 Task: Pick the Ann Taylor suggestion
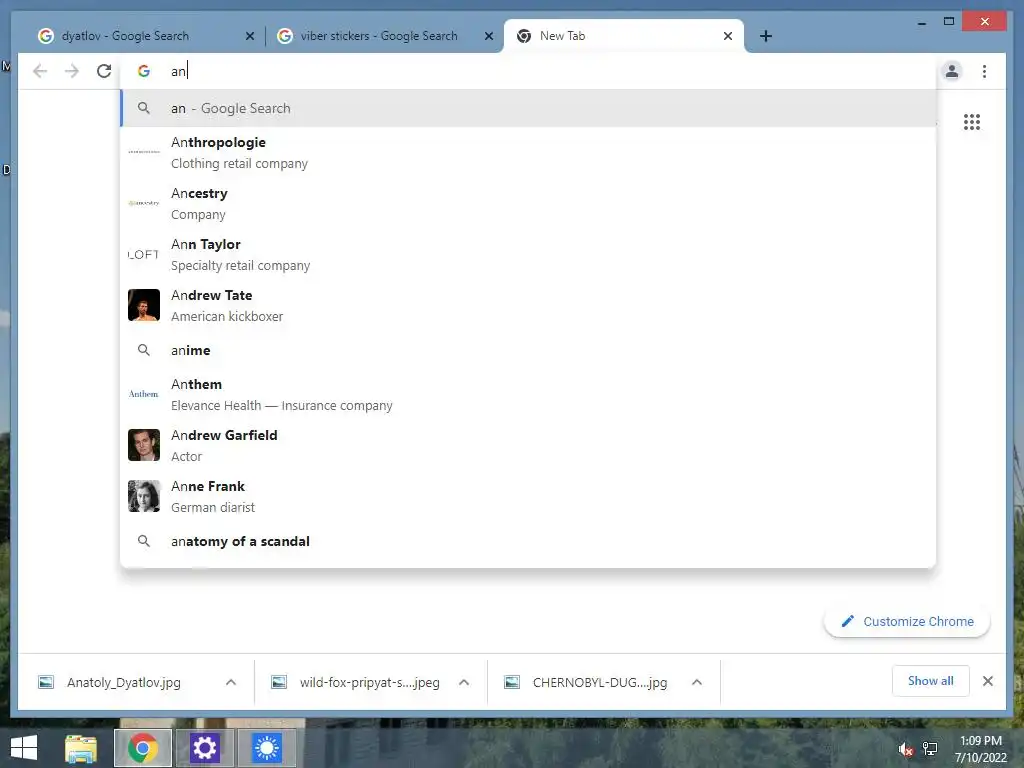(528, 254)
